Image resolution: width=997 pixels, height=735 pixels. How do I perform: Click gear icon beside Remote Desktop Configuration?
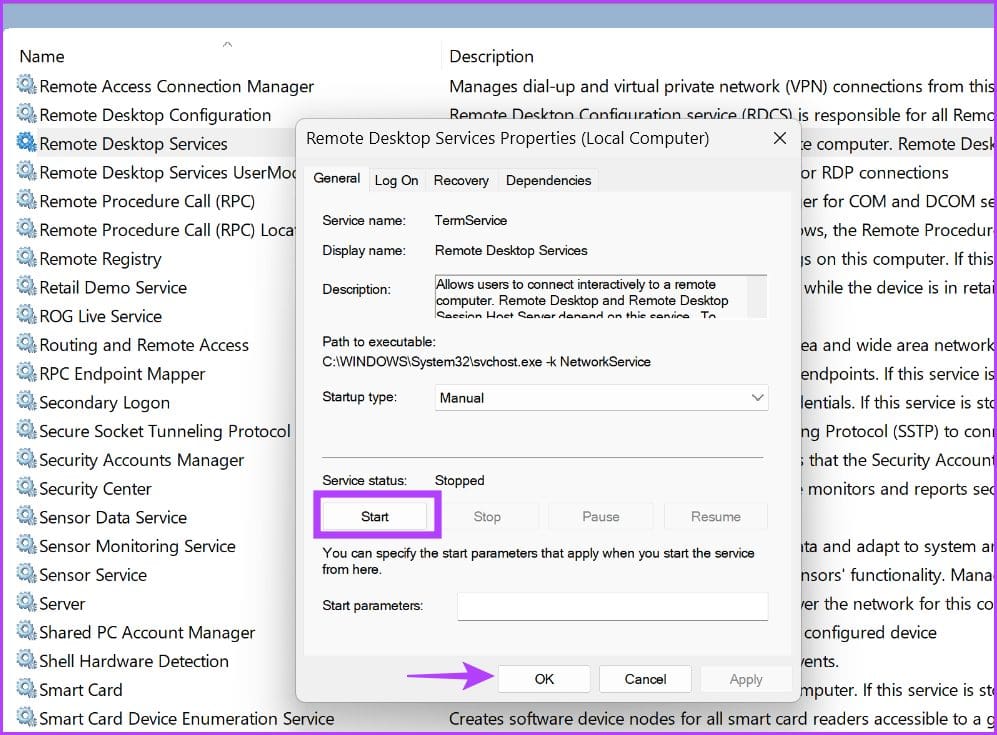27,113
